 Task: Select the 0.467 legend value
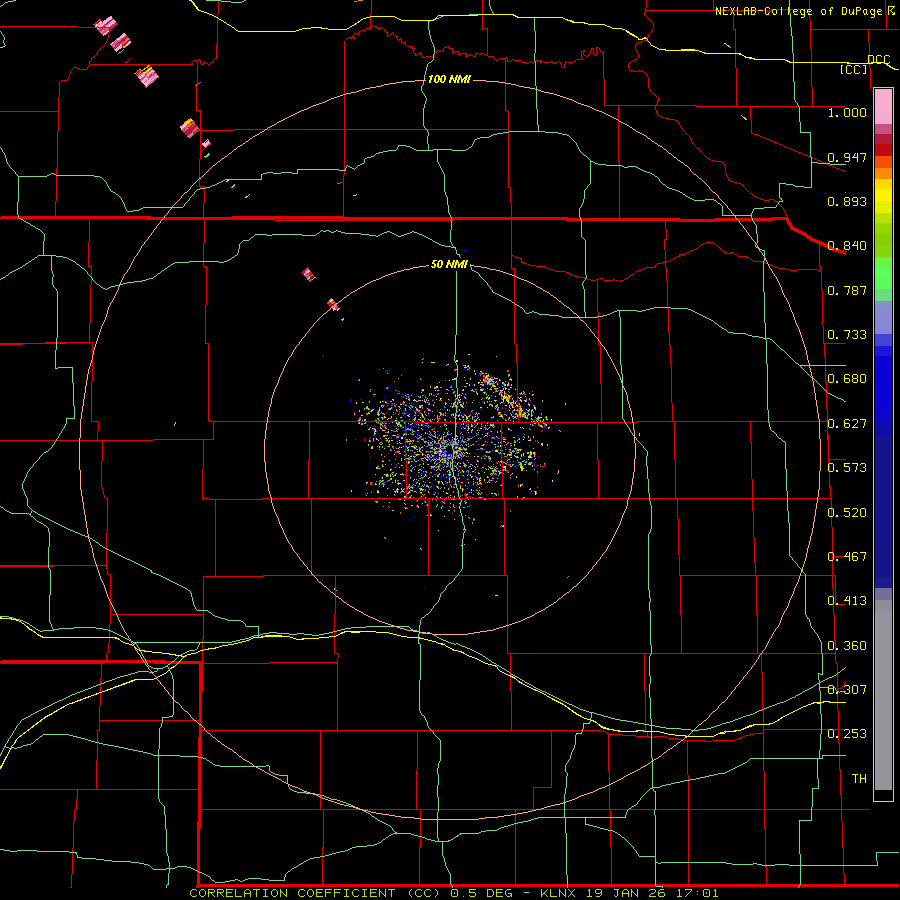(x=847, y=557)
